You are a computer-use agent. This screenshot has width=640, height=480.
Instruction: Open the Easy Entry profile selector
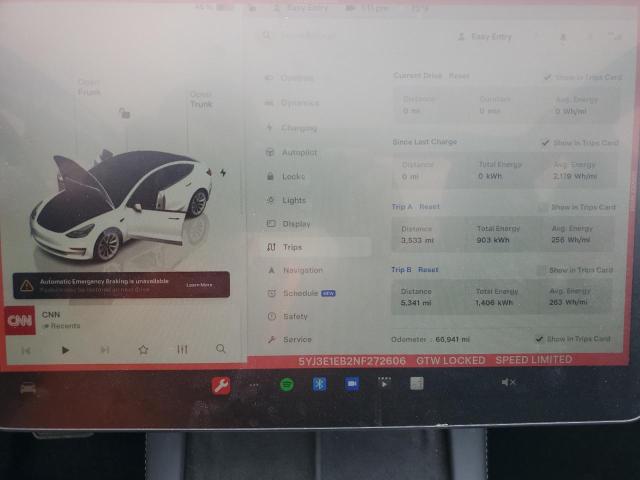[x=485, y=37]
